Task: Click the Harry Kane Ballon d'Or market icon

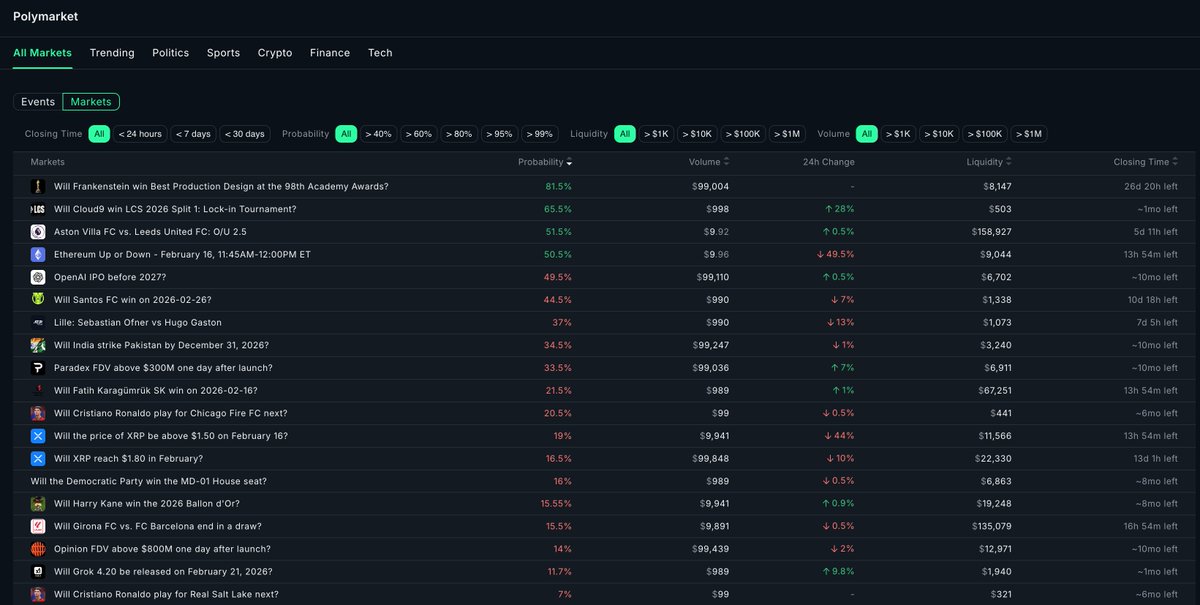Action: (x=38, y=504)
